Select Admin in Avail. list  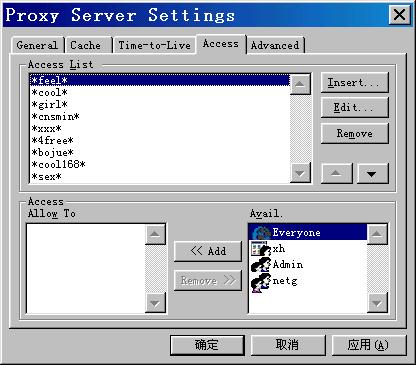pyautogui.click(x=308, y=265)
